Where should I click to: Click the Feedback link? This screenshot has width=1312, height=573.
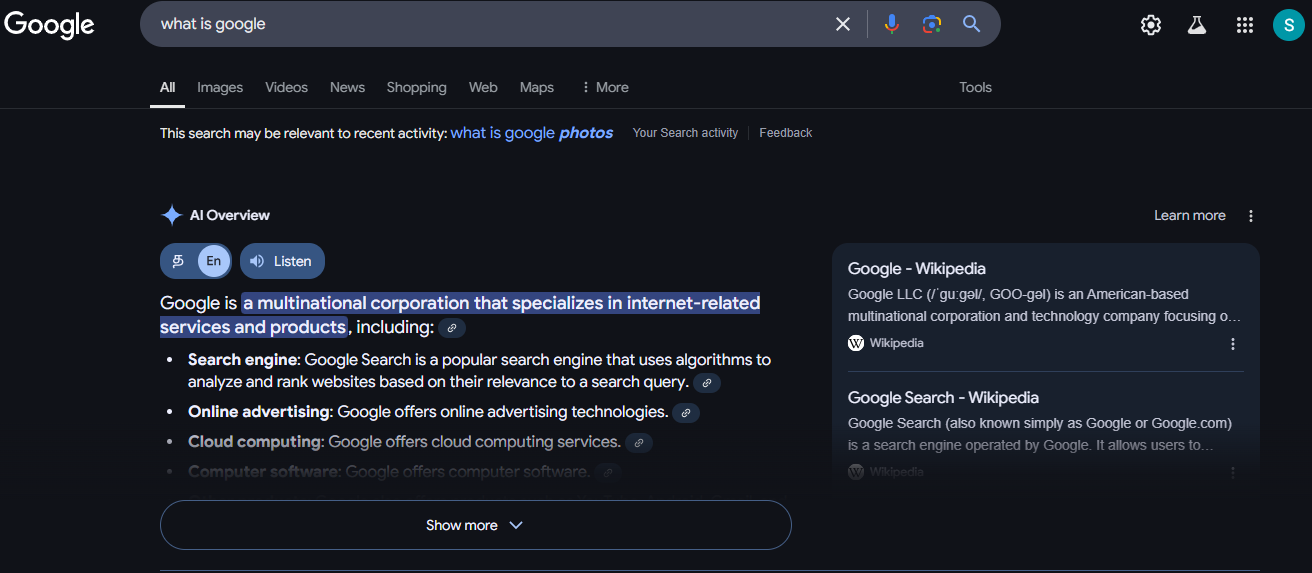(786, 133)
